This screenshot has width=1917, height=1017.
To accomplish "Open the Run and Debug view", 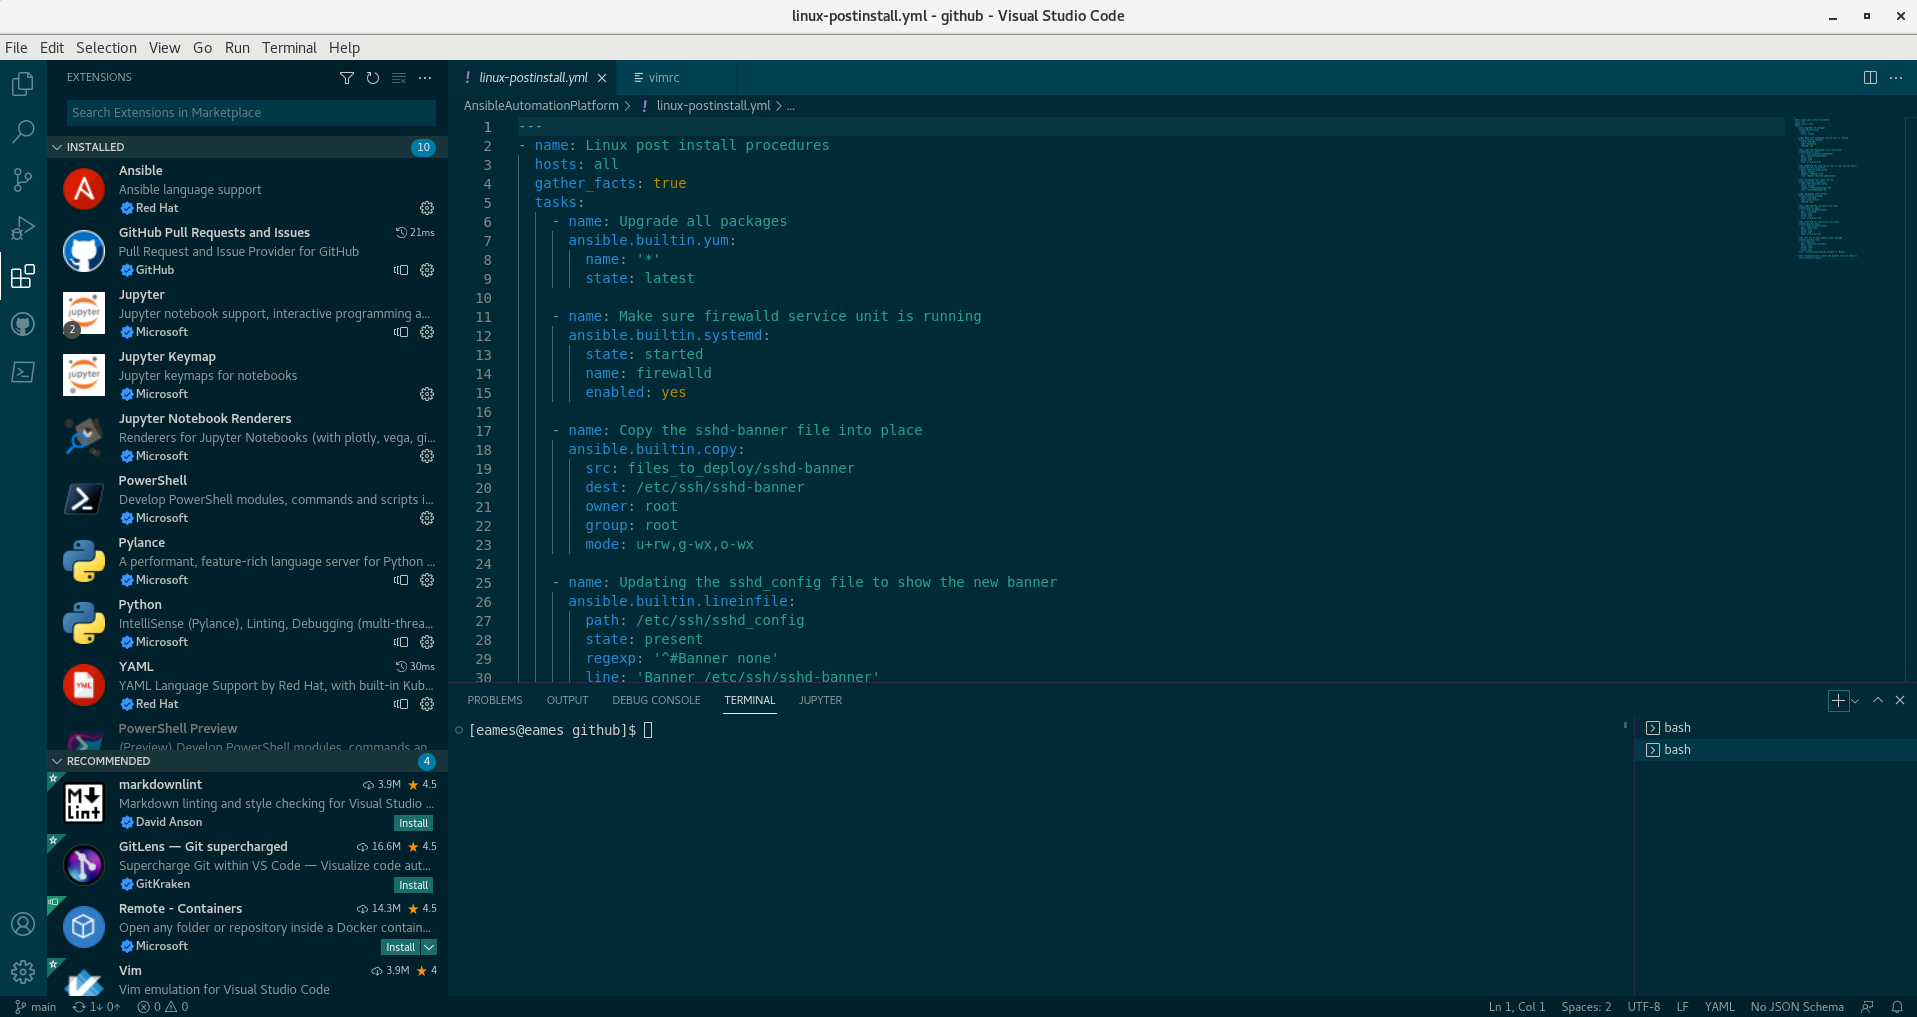I will 23,228.
